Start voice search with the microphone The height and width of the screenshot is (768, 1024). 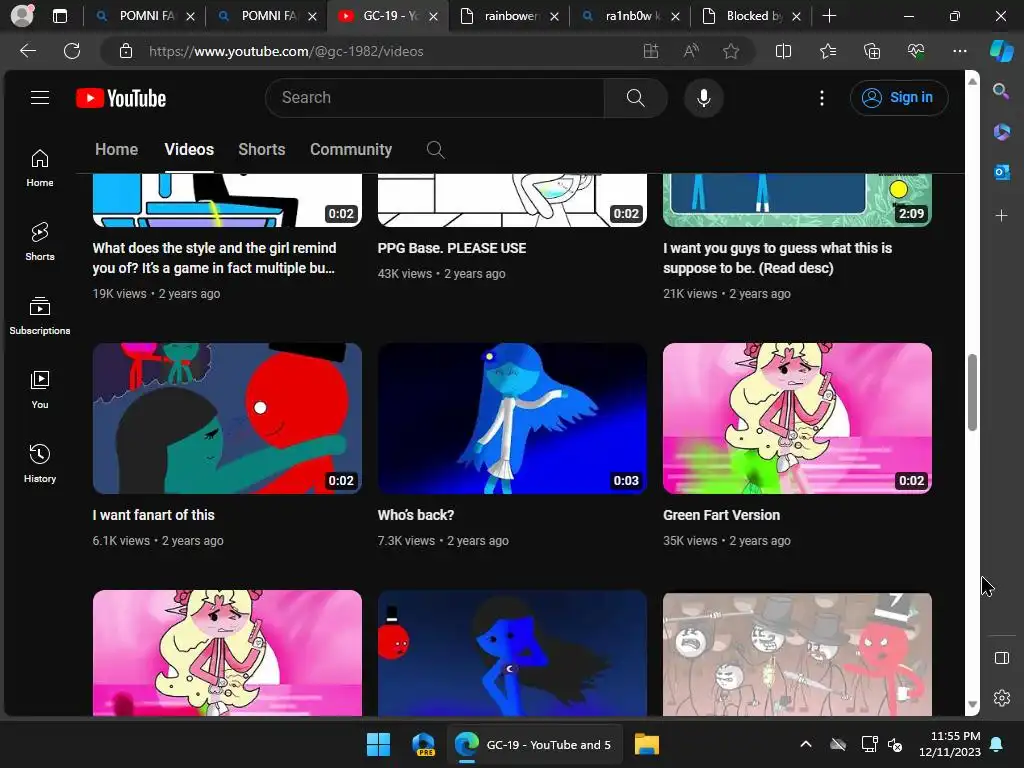click(x=703, y=98)
